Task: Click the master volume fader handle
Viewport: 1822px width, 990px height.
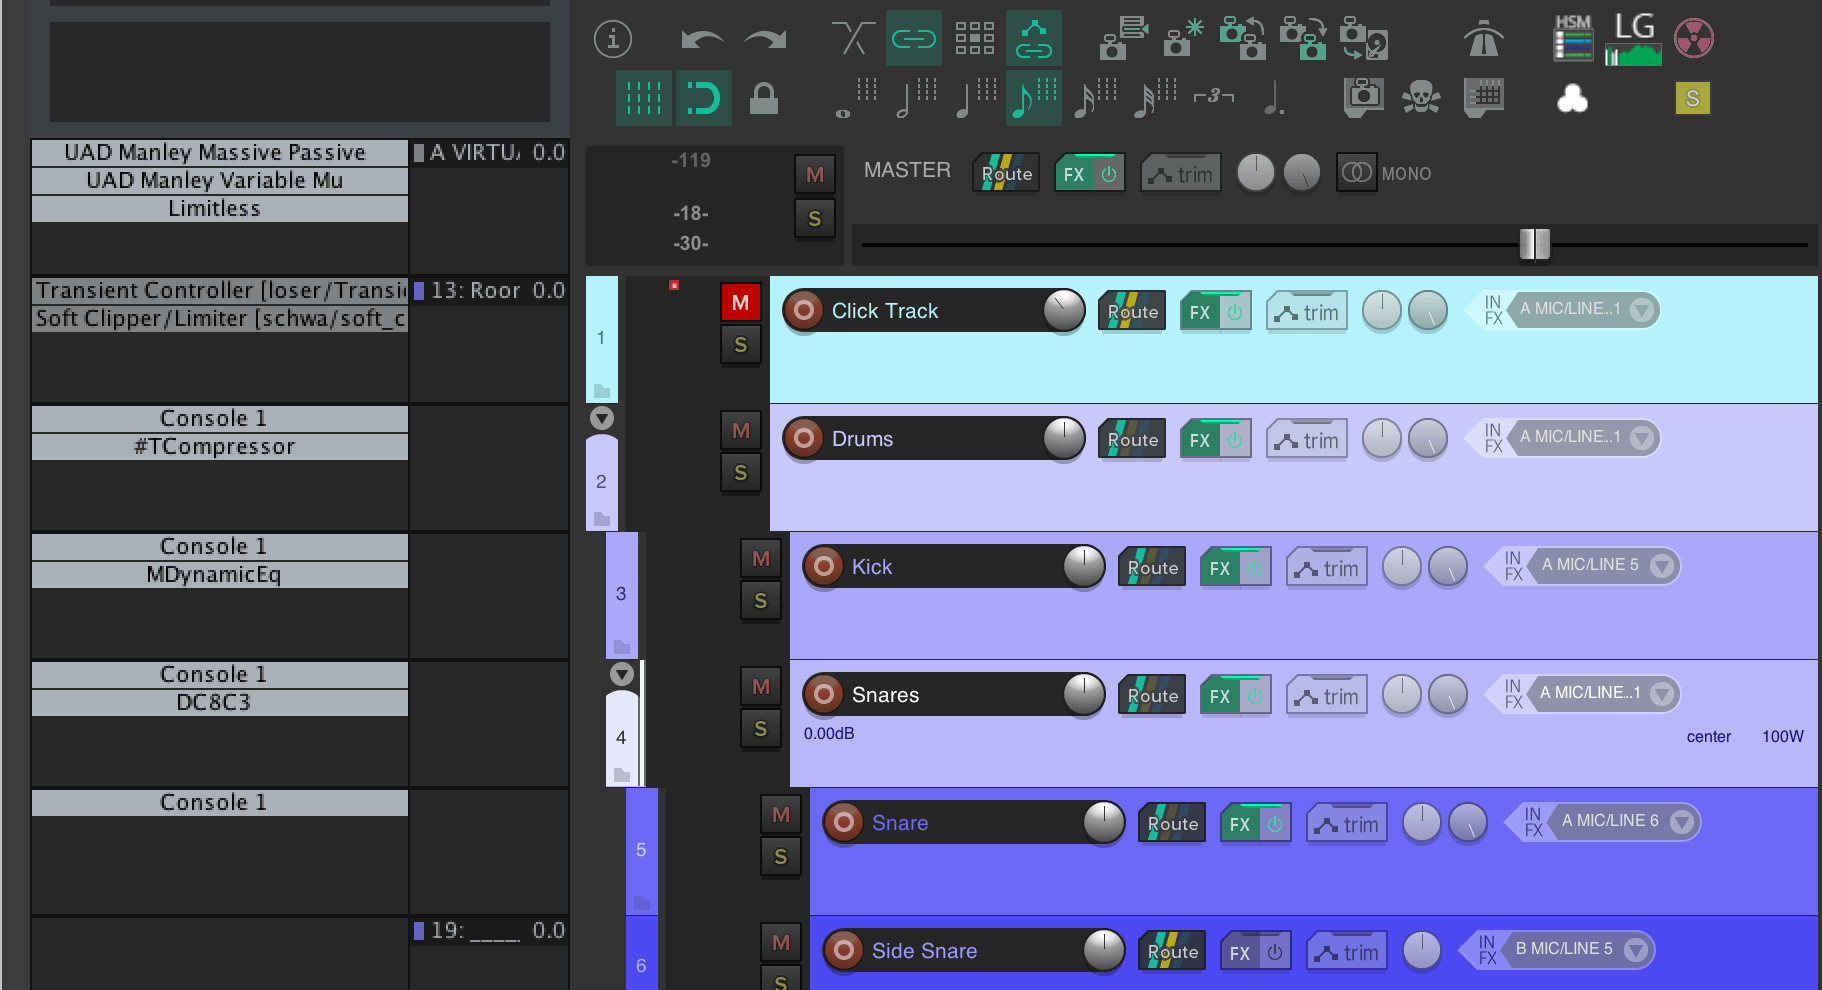Action: pyautogui.click(x=1534, y=244)
